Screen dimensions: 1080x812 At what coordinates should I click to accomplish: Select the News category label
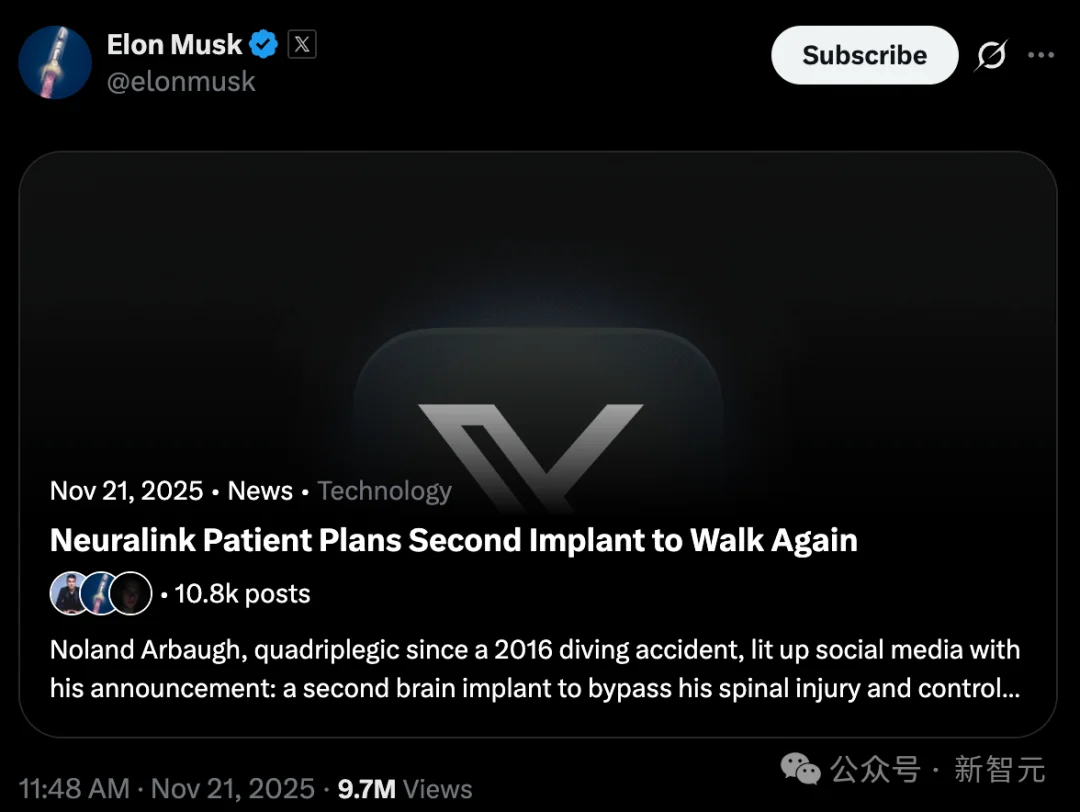pyautogui.click(x=260, y=491)
